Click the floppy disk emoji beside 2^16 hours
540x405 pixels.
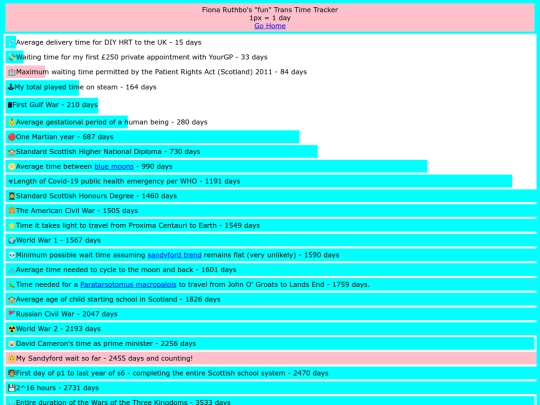click(x=11, y=388)
